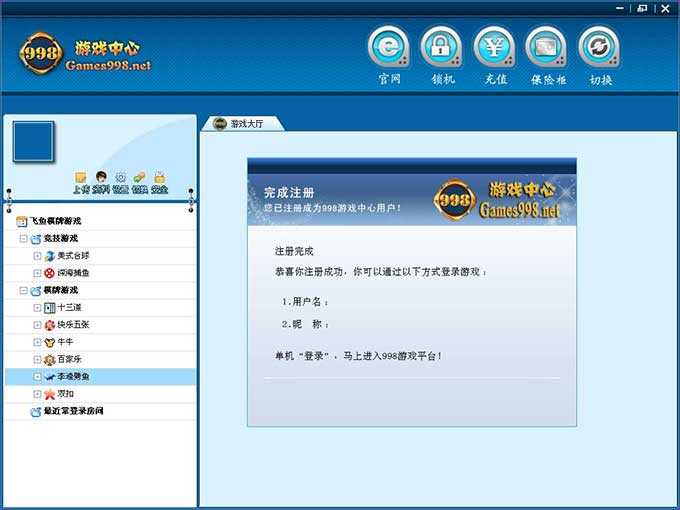Select the 百家乐 game icon

[x=49, y=360]
